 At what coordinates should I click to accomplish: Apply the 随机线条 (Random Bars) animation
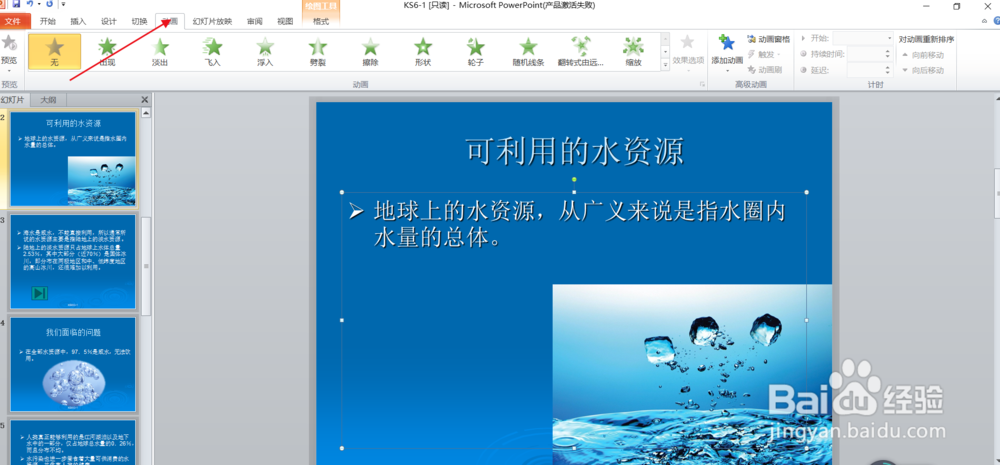(x=528, y=52)
